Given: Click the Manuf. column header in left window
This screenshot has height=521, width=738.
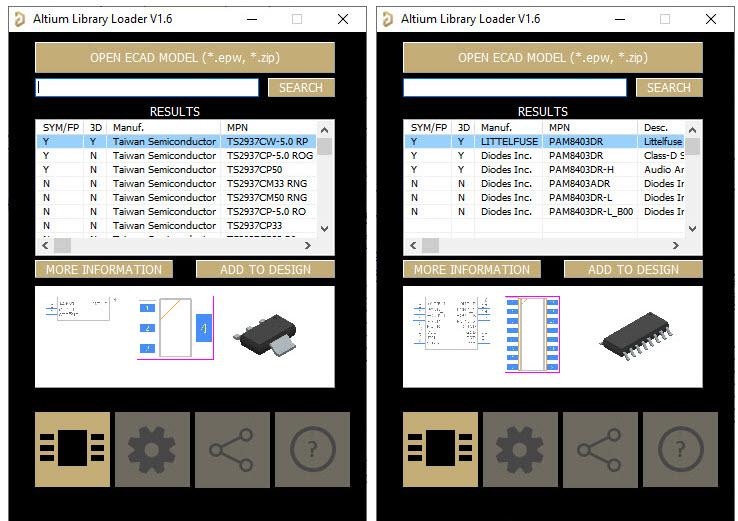Looking at the screenshot, I should coord(164,128).
